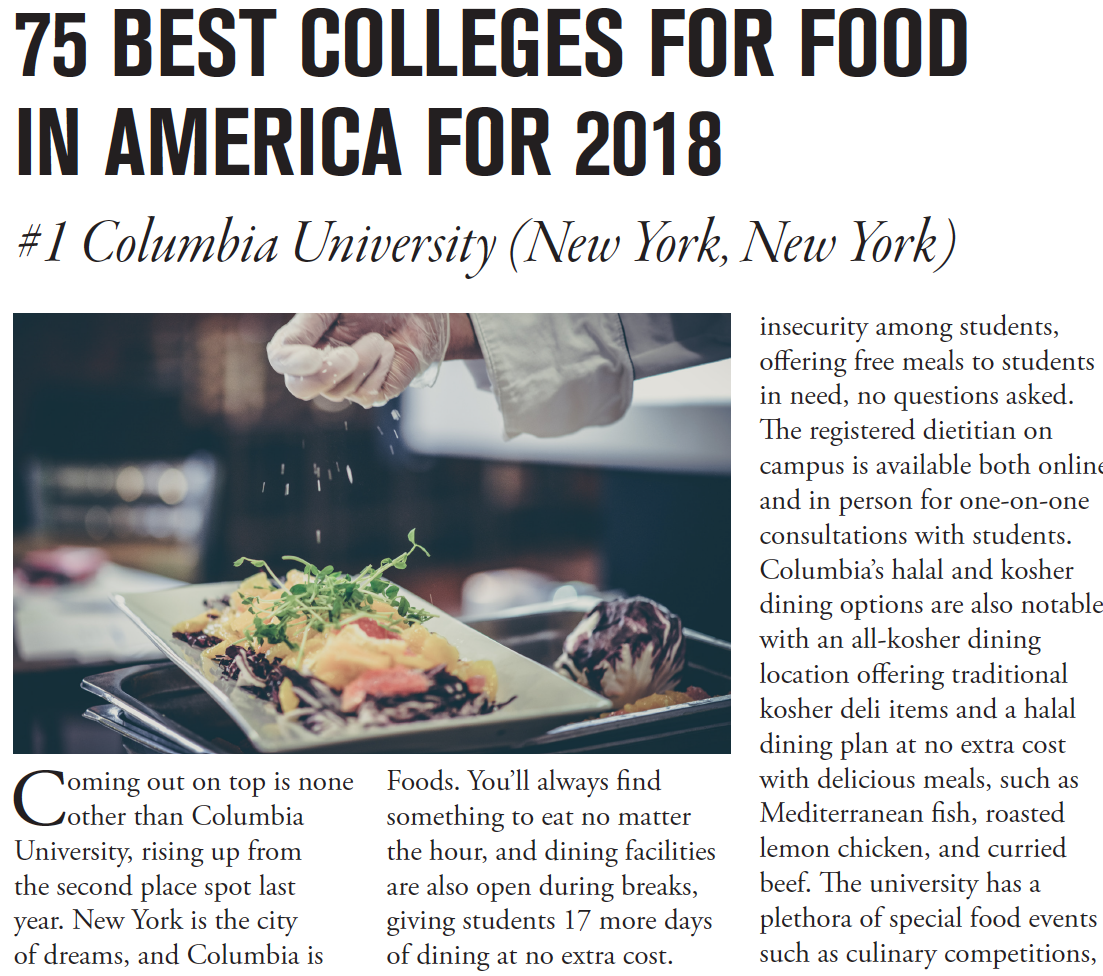Click the "#1 Columbia University" italic subheading
The height and width of the screenshot is (976, 1103).
256,244
